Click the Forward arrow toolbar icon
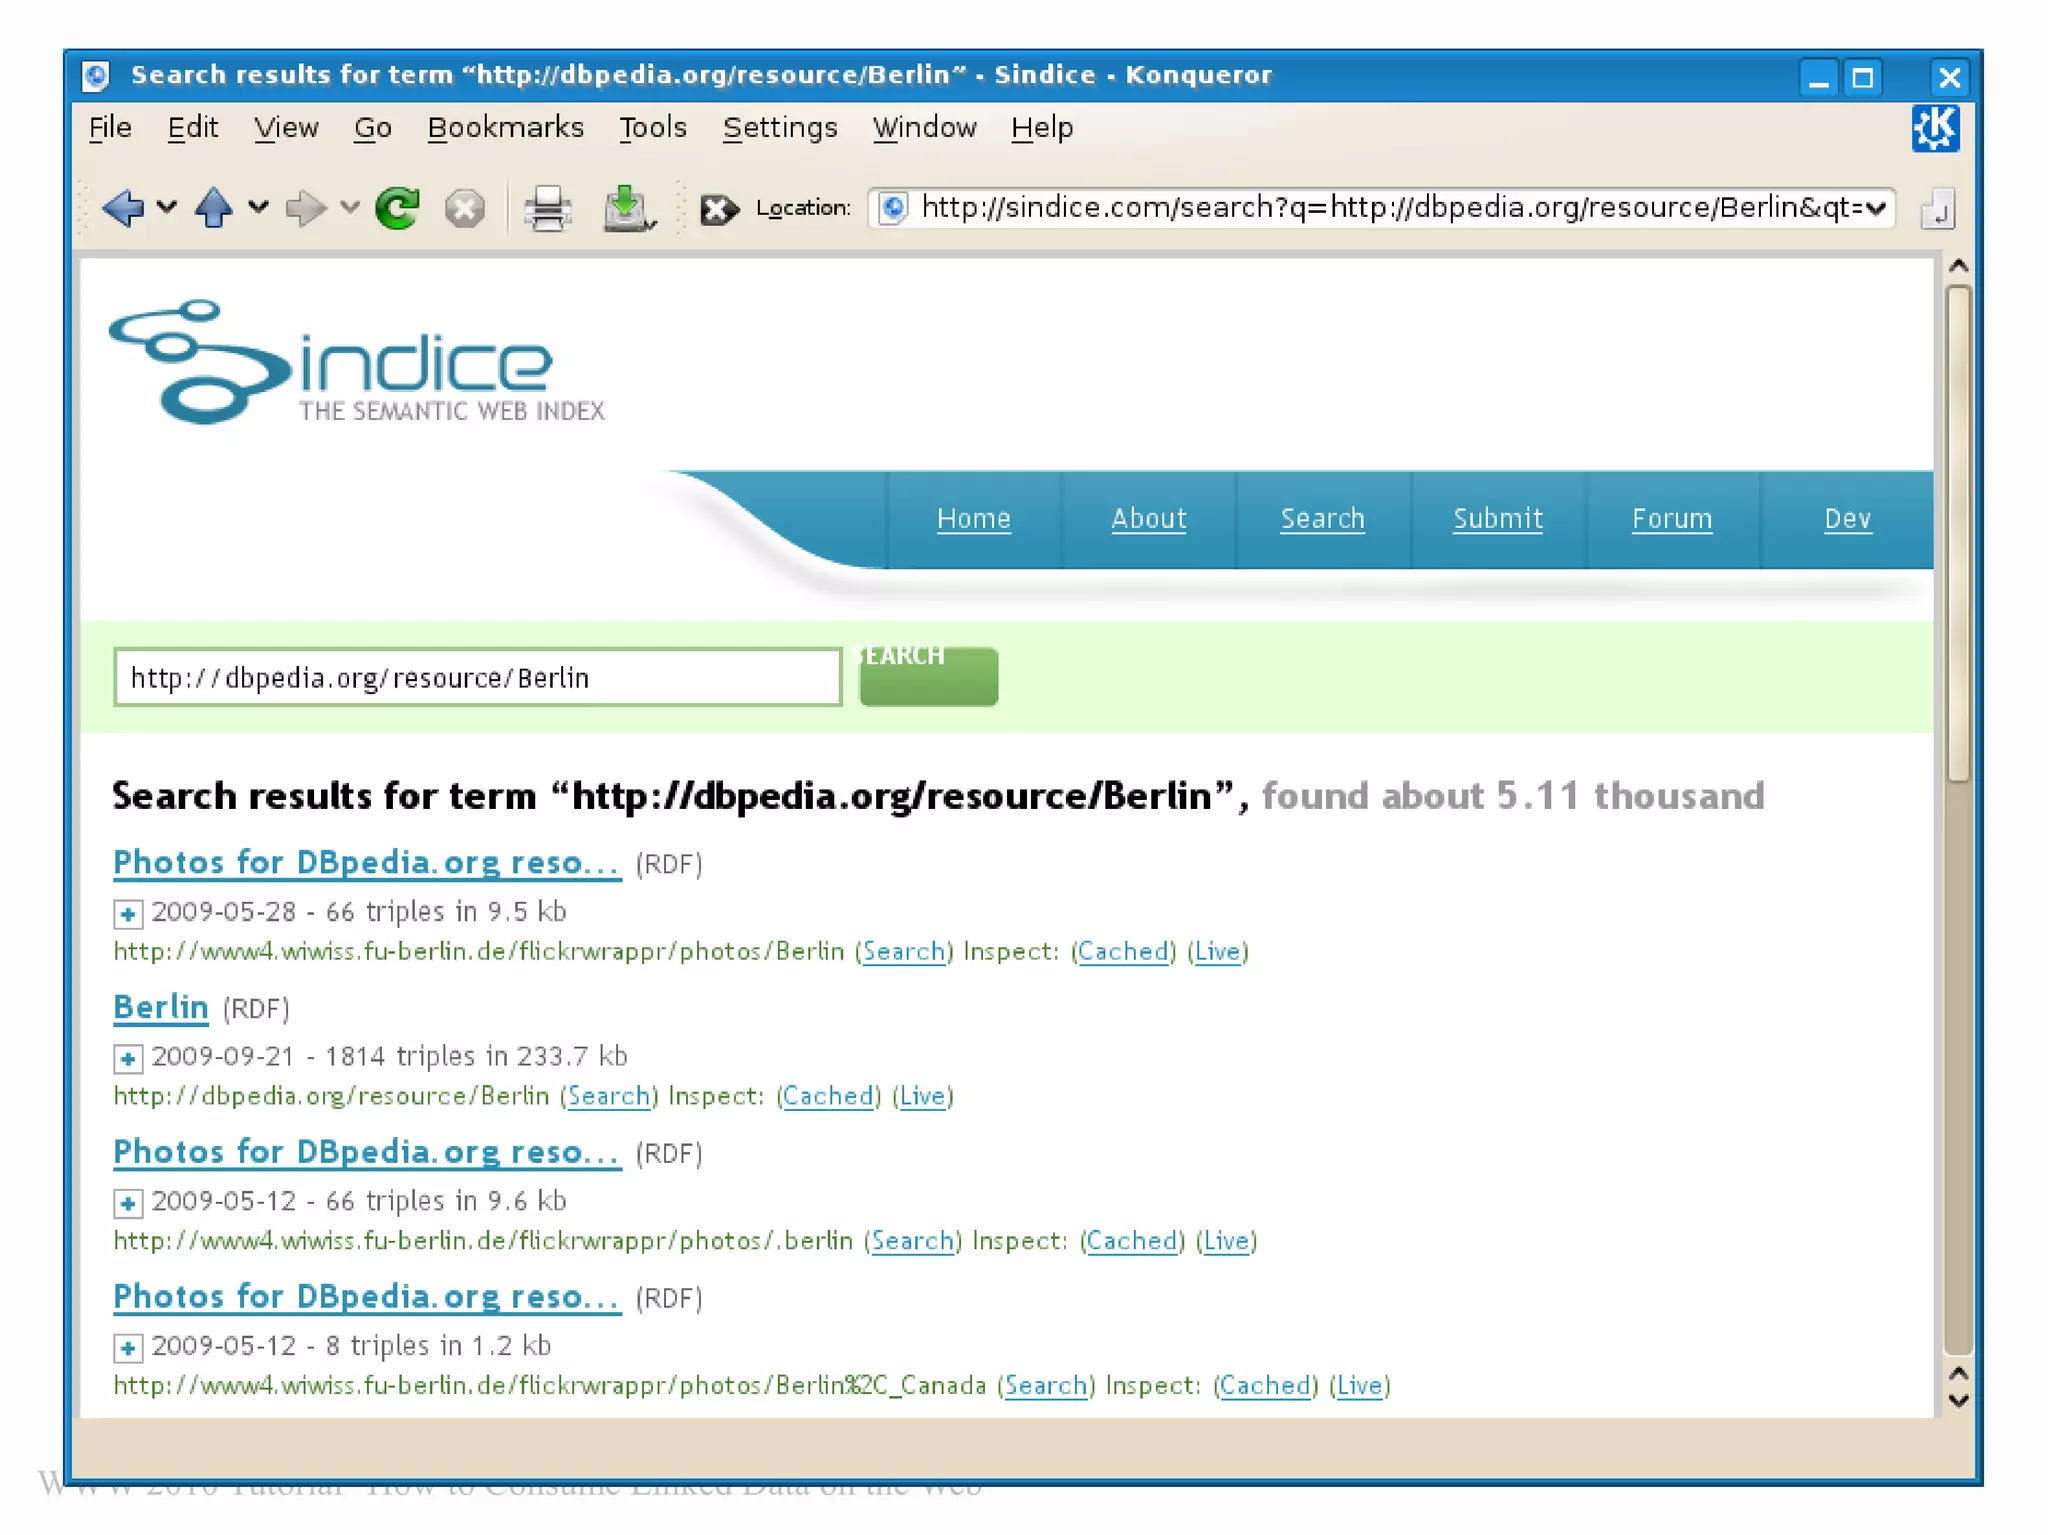2048x1535 pixels. point(306,208)
